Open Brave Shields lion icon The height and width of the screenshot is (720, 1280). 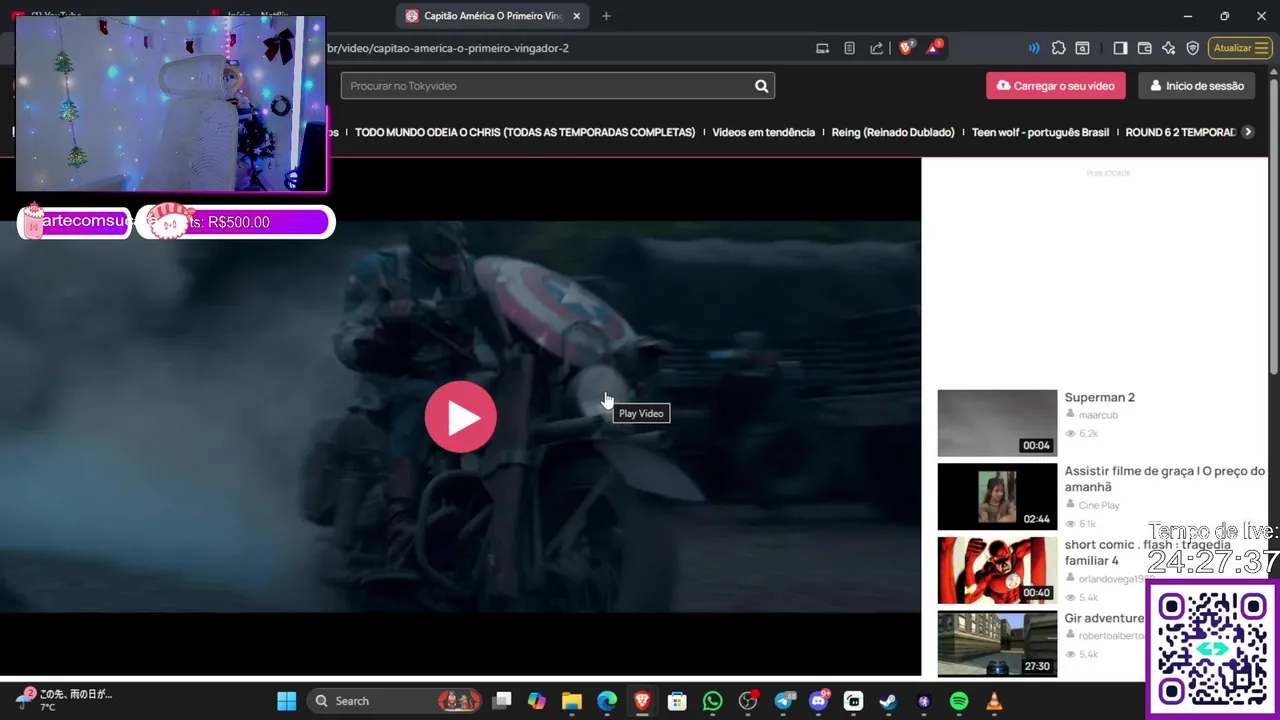click(x=906, y=47)
